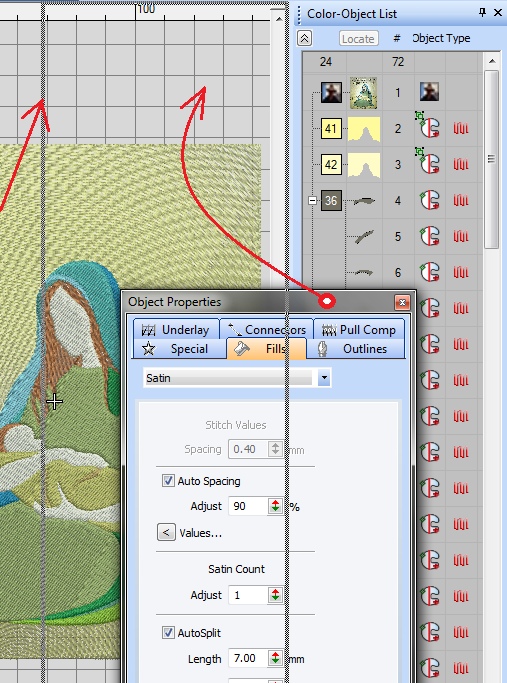Click the Auto Spacing Adjust percent spinner

coord(275,506)
